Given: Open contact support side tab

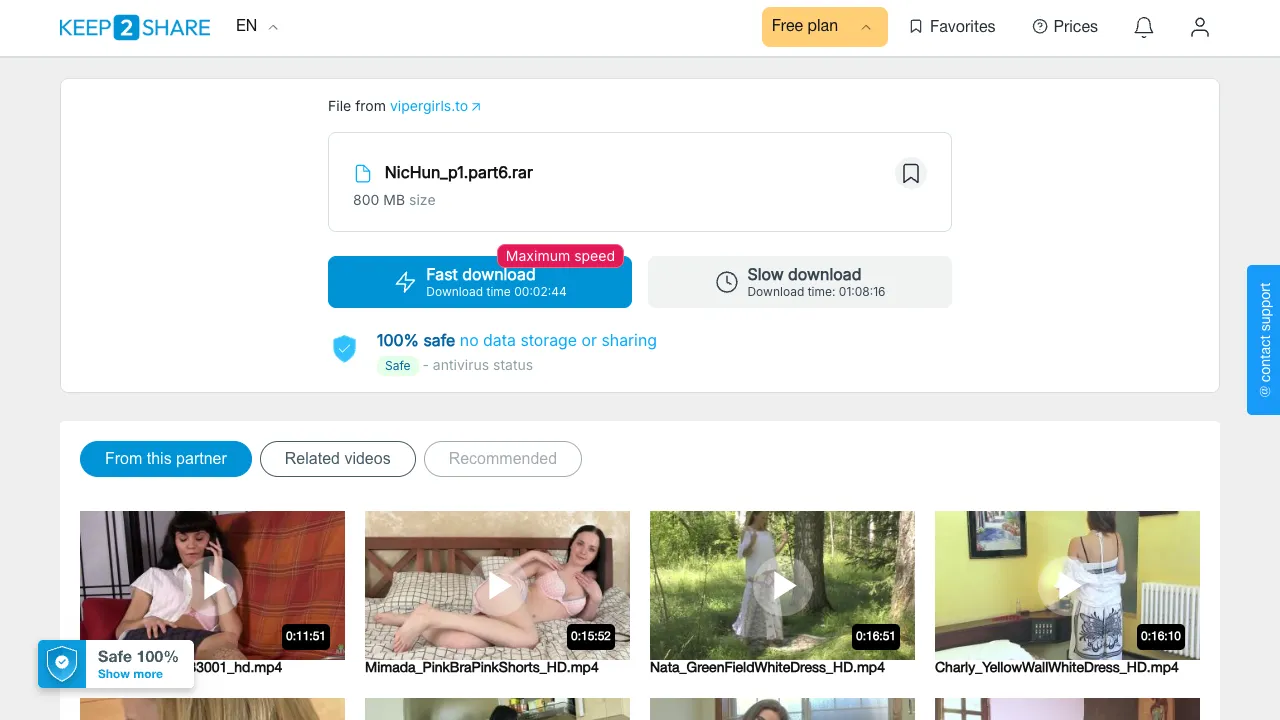Looking at the screenshot, I should [x=1263, y=340].
